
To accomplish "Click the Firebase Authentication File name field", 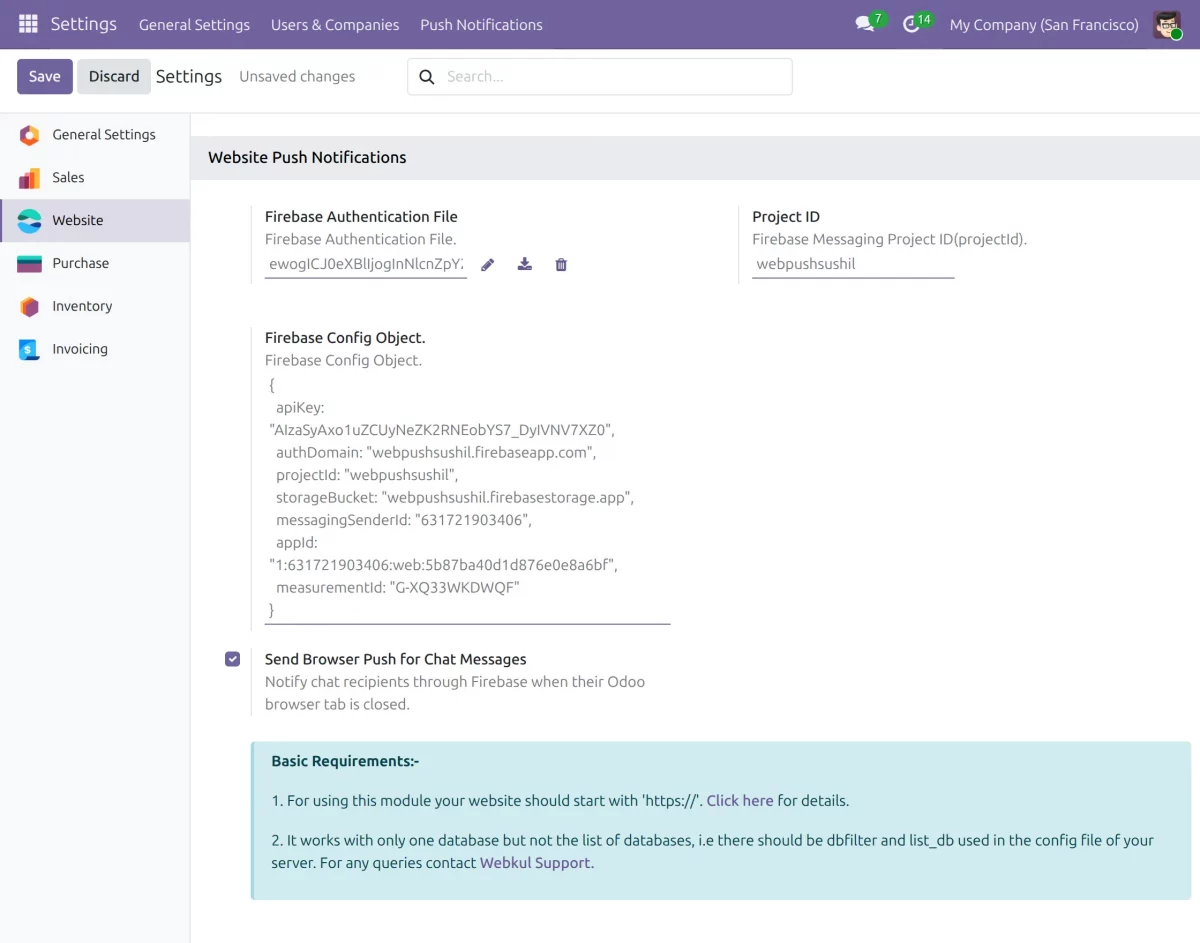I will click(x=366, y=265).
